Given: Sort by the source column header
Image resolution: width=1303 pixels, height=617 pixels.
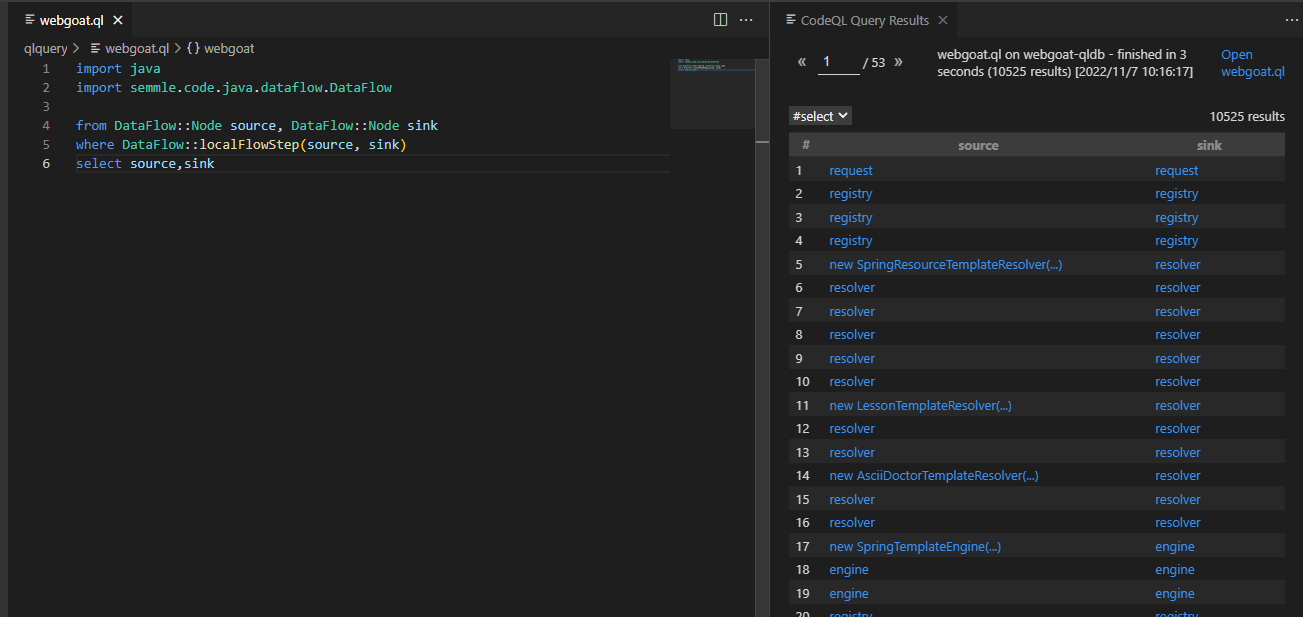Looking at the screenshot, I should coord(977,145).
